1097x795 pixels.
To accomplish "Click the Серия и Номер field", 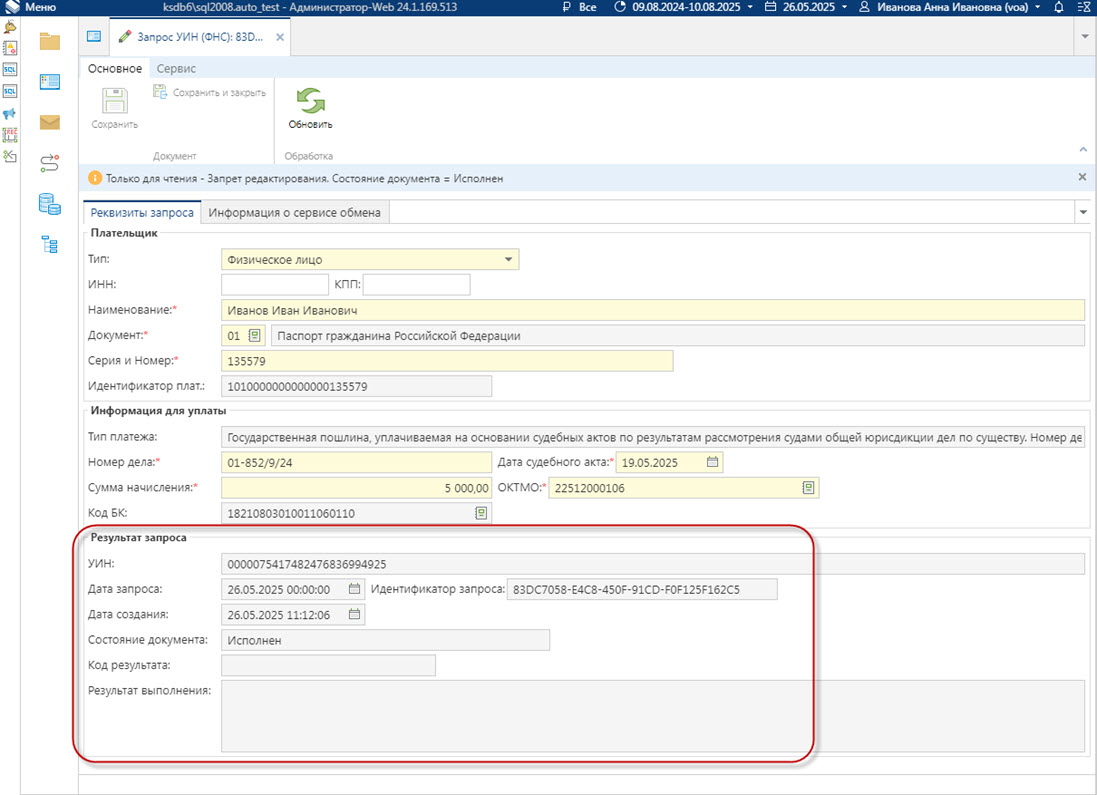I will pos(447,361).
